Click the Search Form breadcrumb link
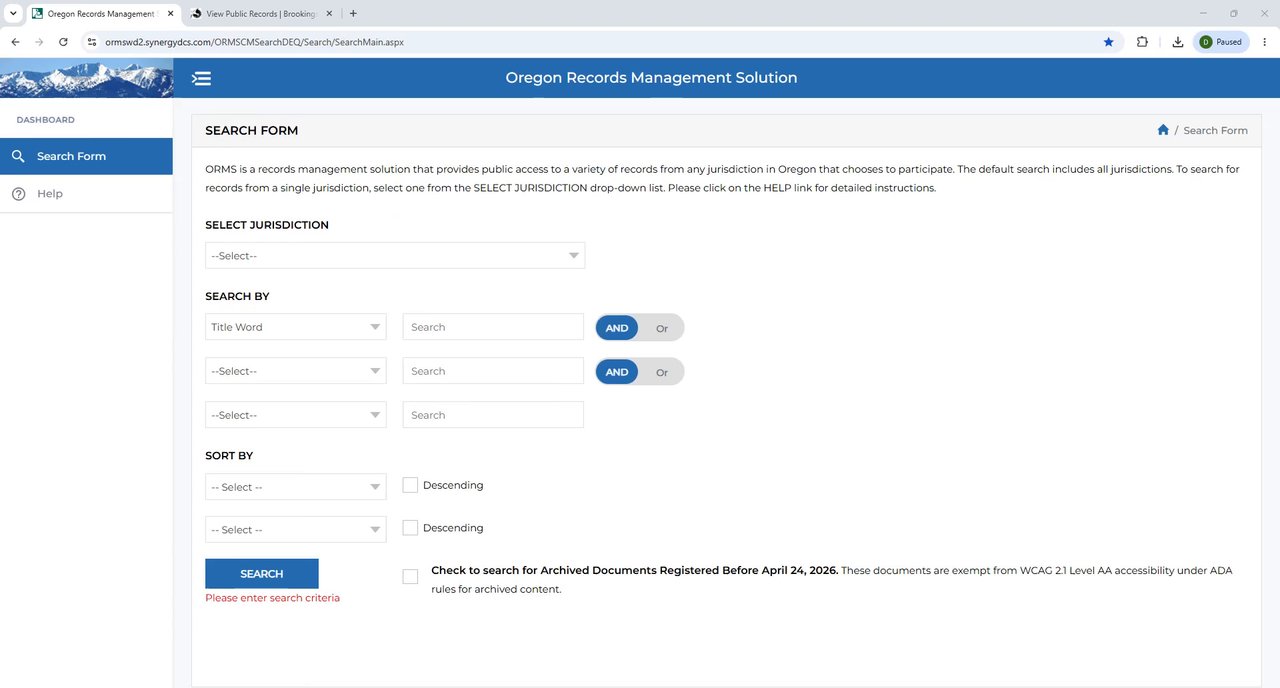This screenshot has width=1280, height=688. pyautogui.click(x=1215, y=130)
